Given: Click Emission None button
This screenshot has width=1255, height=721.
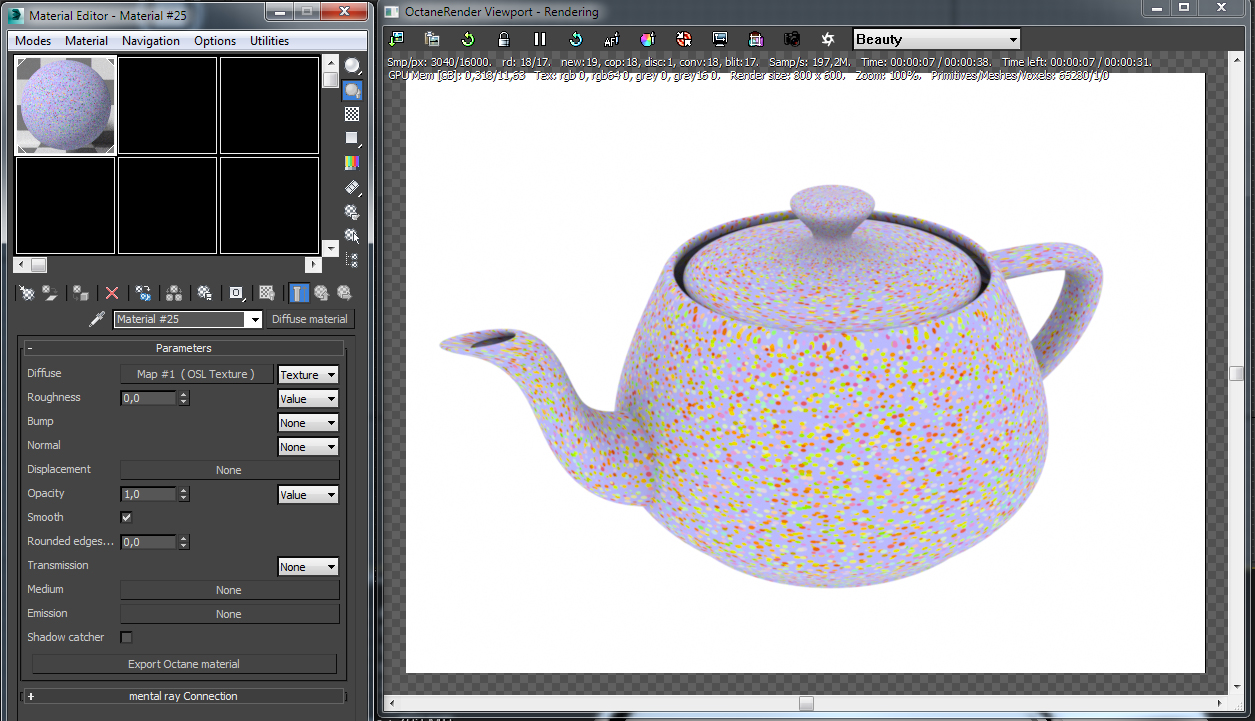Looking at the screenshot, I should 229,614.
